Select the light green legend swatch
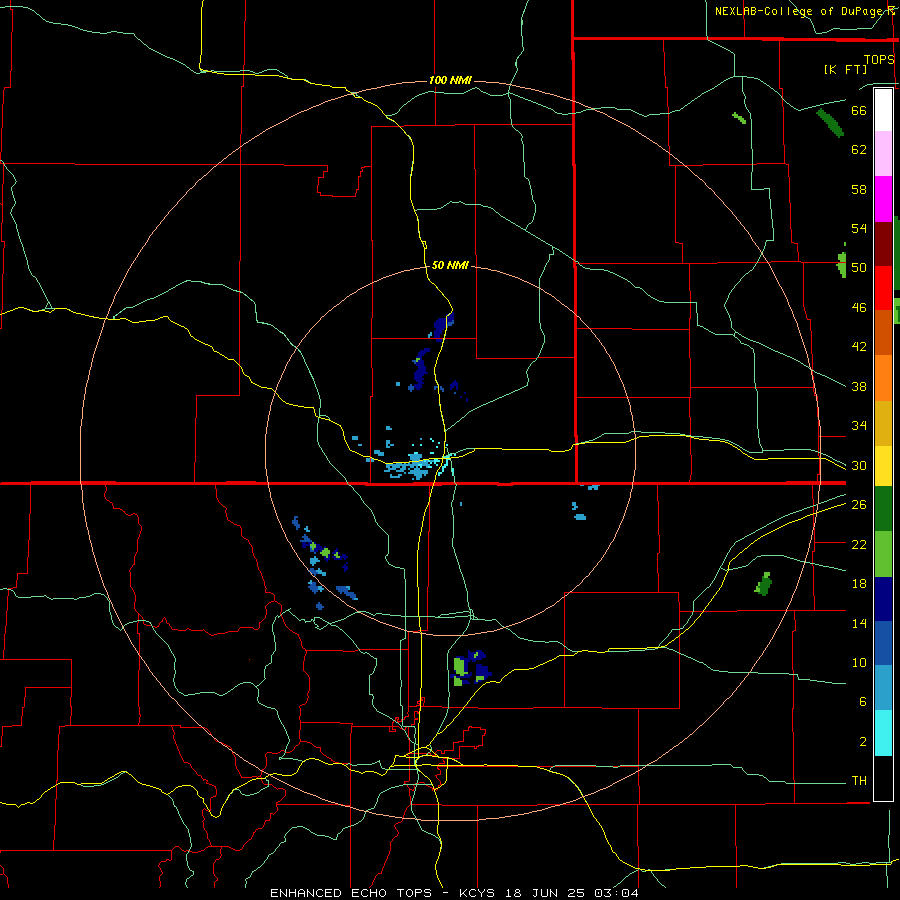Viewport: 900px width, 900px height. point(883,554)
